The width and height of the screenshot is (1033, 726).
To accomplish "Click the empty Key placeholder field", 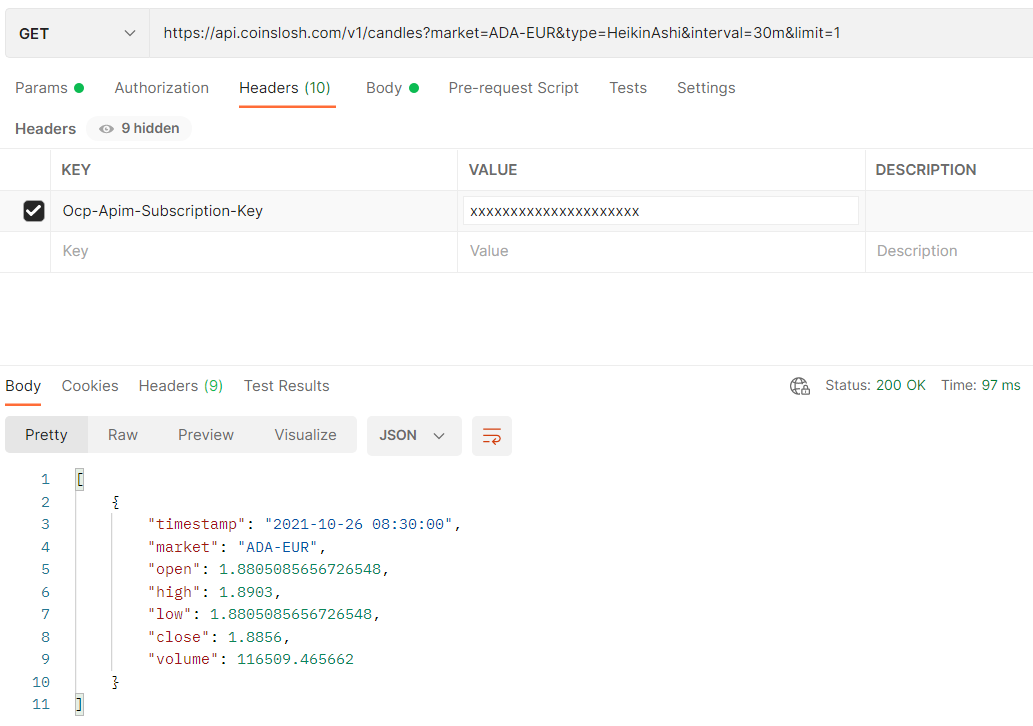I will point(254,251).
